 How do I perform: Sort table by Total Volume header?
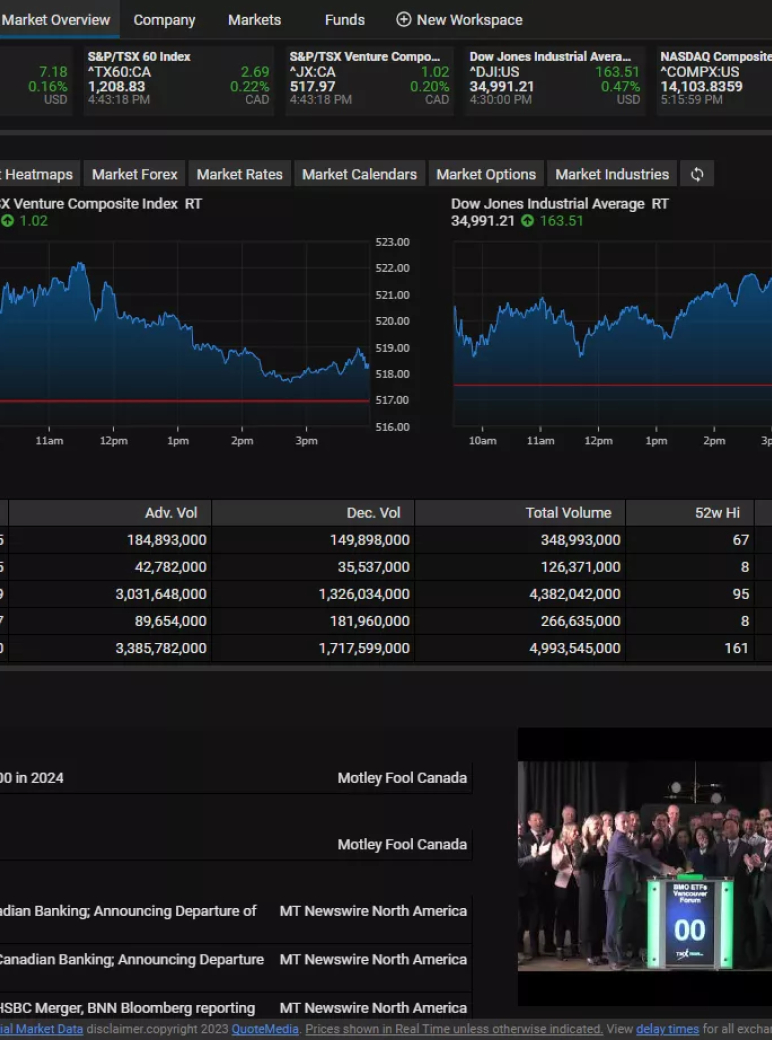point(568,513)
